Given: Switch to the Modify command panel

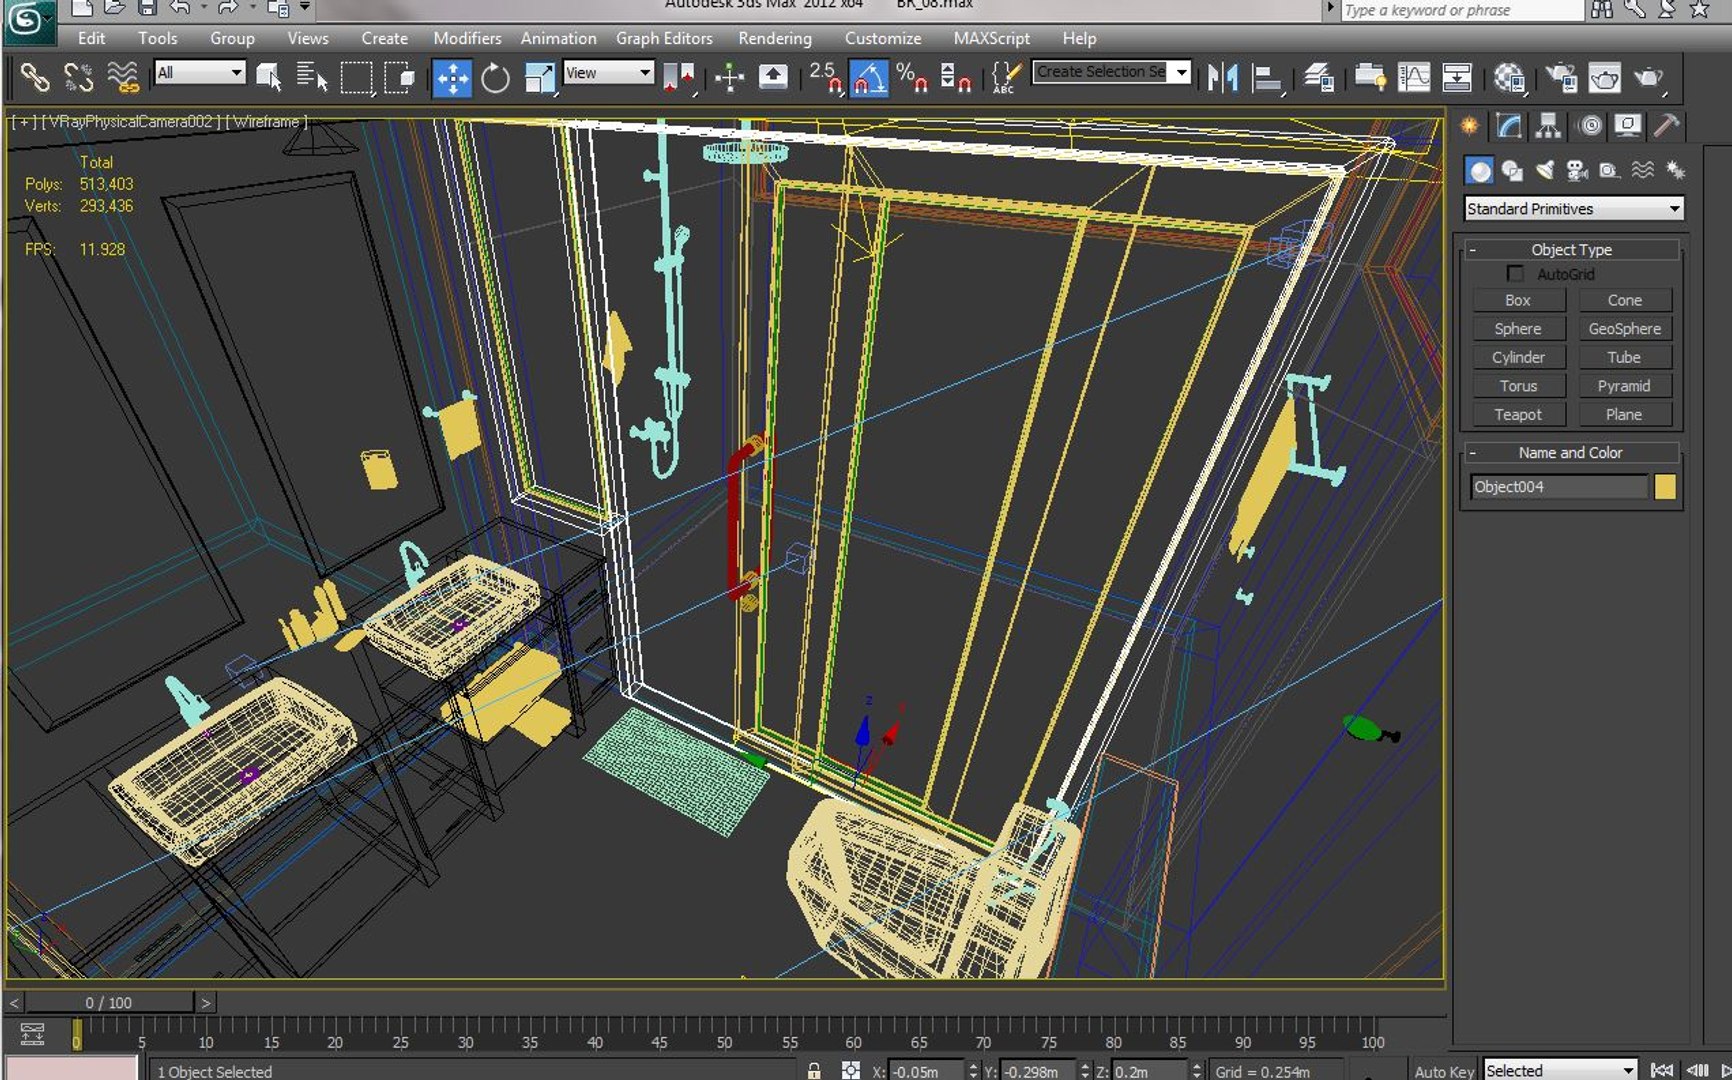Looking at the screenshot, I should tap(1508, 125).
